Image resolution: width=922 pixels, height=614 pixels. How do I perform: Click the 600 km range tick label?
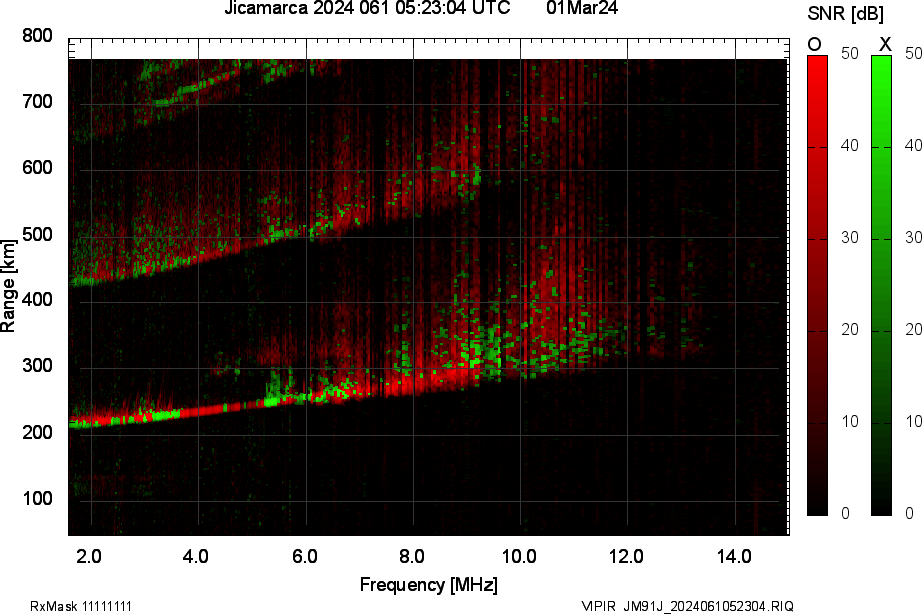click(x=37, y=168)
